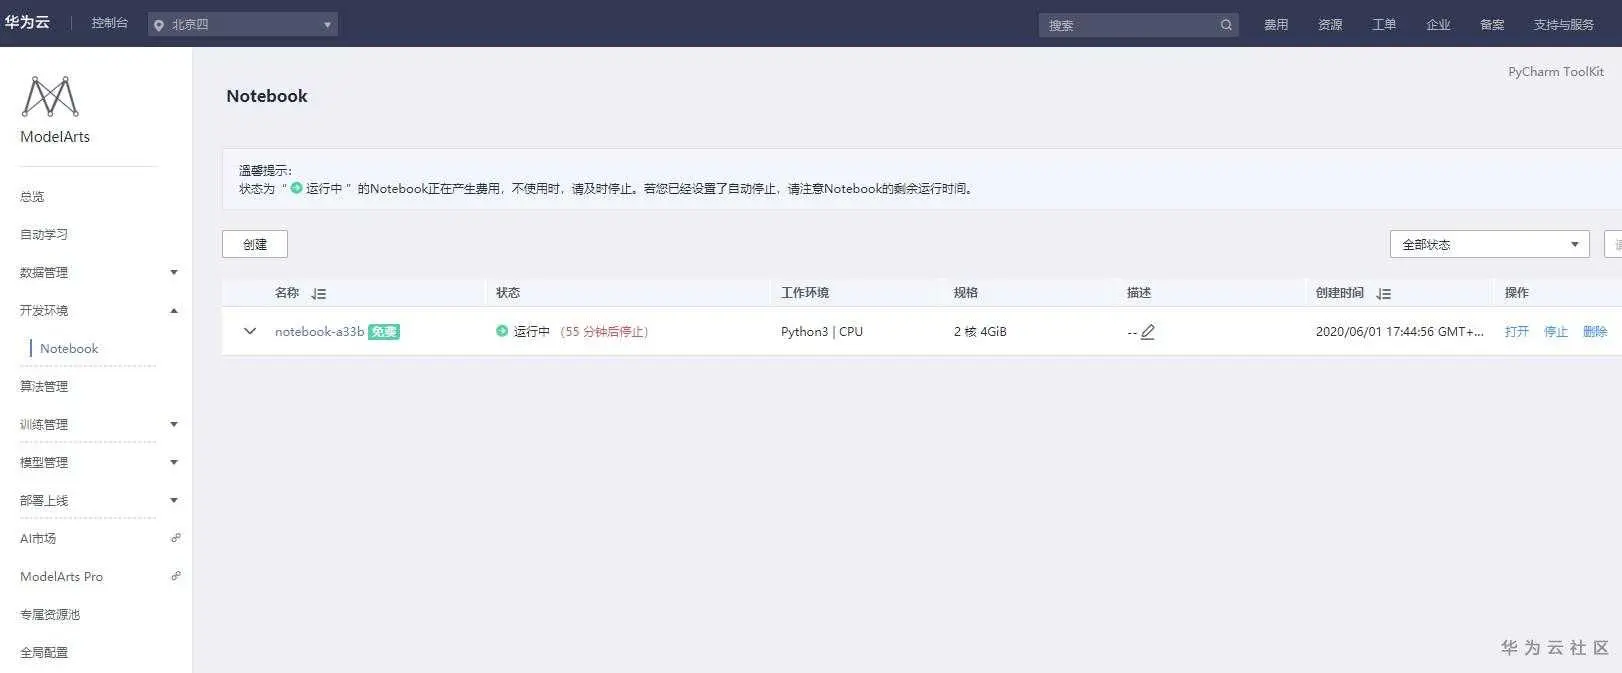Click the Notebook page heading
The image size is (1622, 673).
[267, 96]
